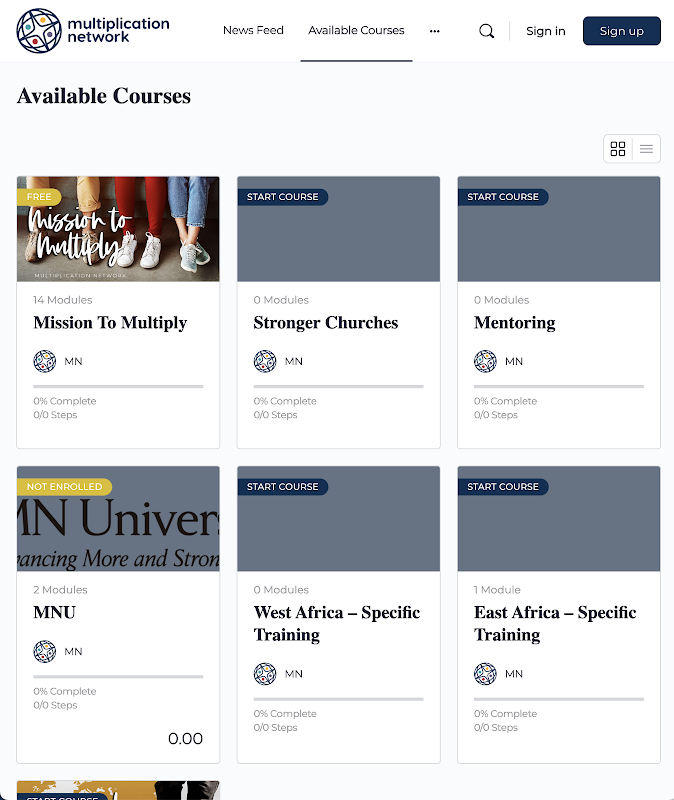
Task: Click Start Course badge on Mentoring card
Action: pyautogui.click(x=502, y=197)
